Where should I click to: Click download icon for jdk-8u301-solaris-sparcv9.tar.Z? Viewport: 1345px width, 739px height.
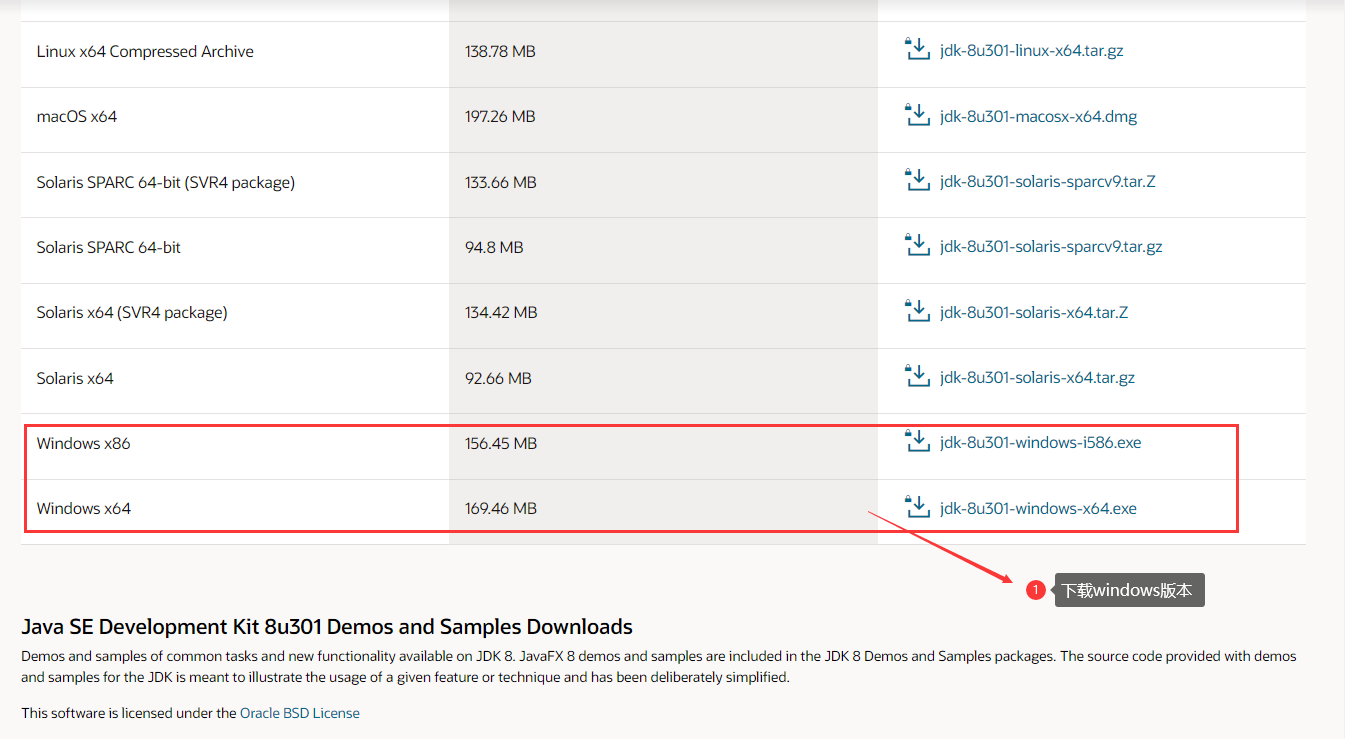(917, 180)
